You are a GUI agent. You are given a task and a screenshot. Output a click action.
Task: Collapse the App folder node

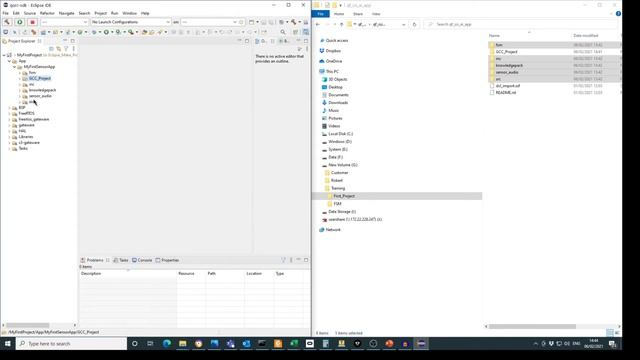[9, 61]
